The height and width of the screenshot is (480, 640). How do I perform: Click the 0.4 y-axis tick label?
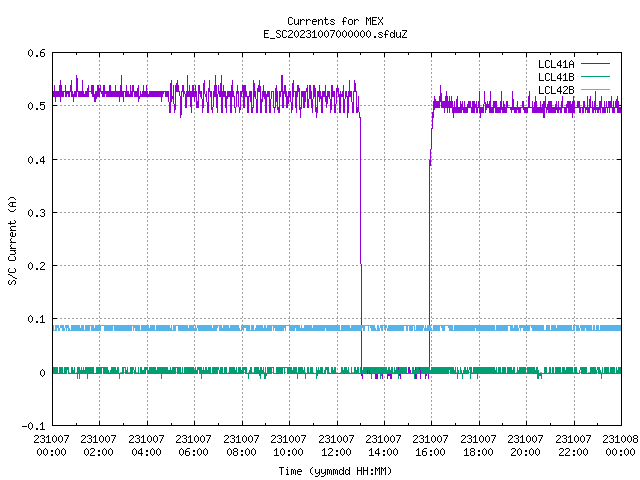click(x=36, y=160)
